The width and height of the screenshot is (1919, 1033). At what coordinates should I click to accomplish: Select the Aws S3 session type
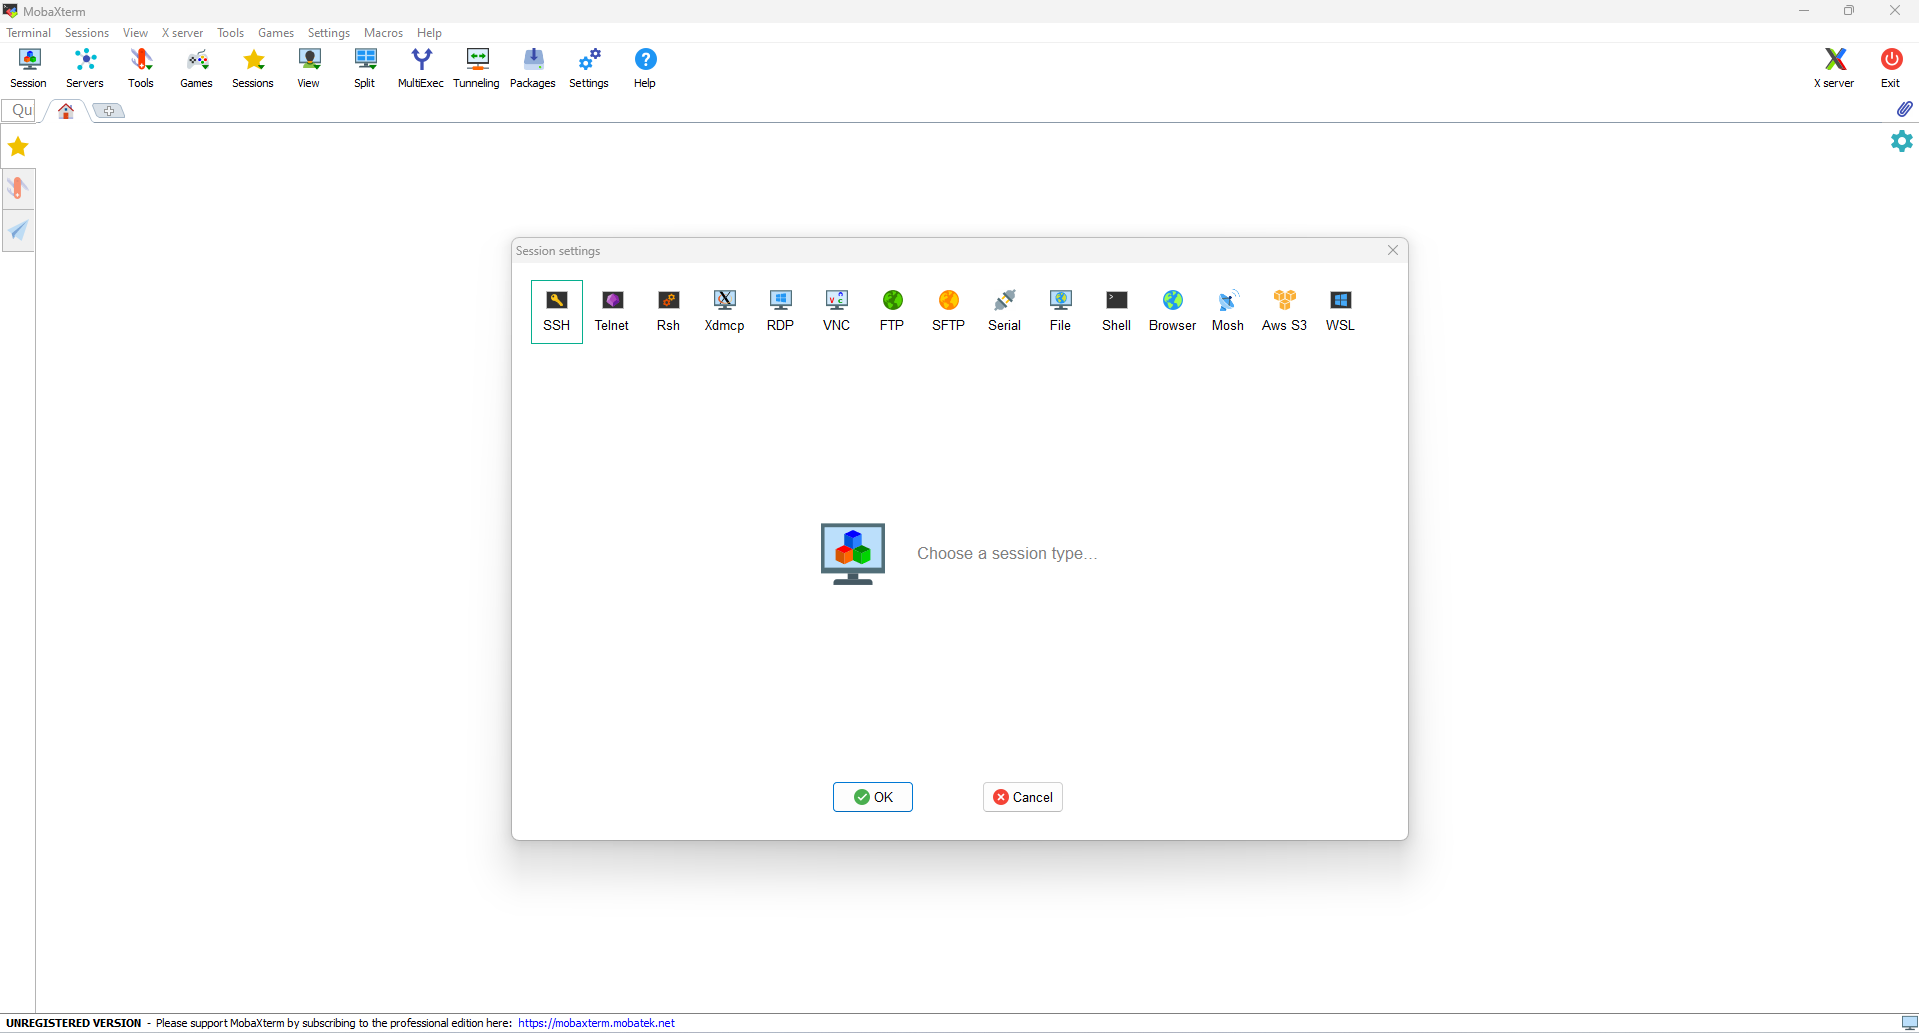[1284, 312]
